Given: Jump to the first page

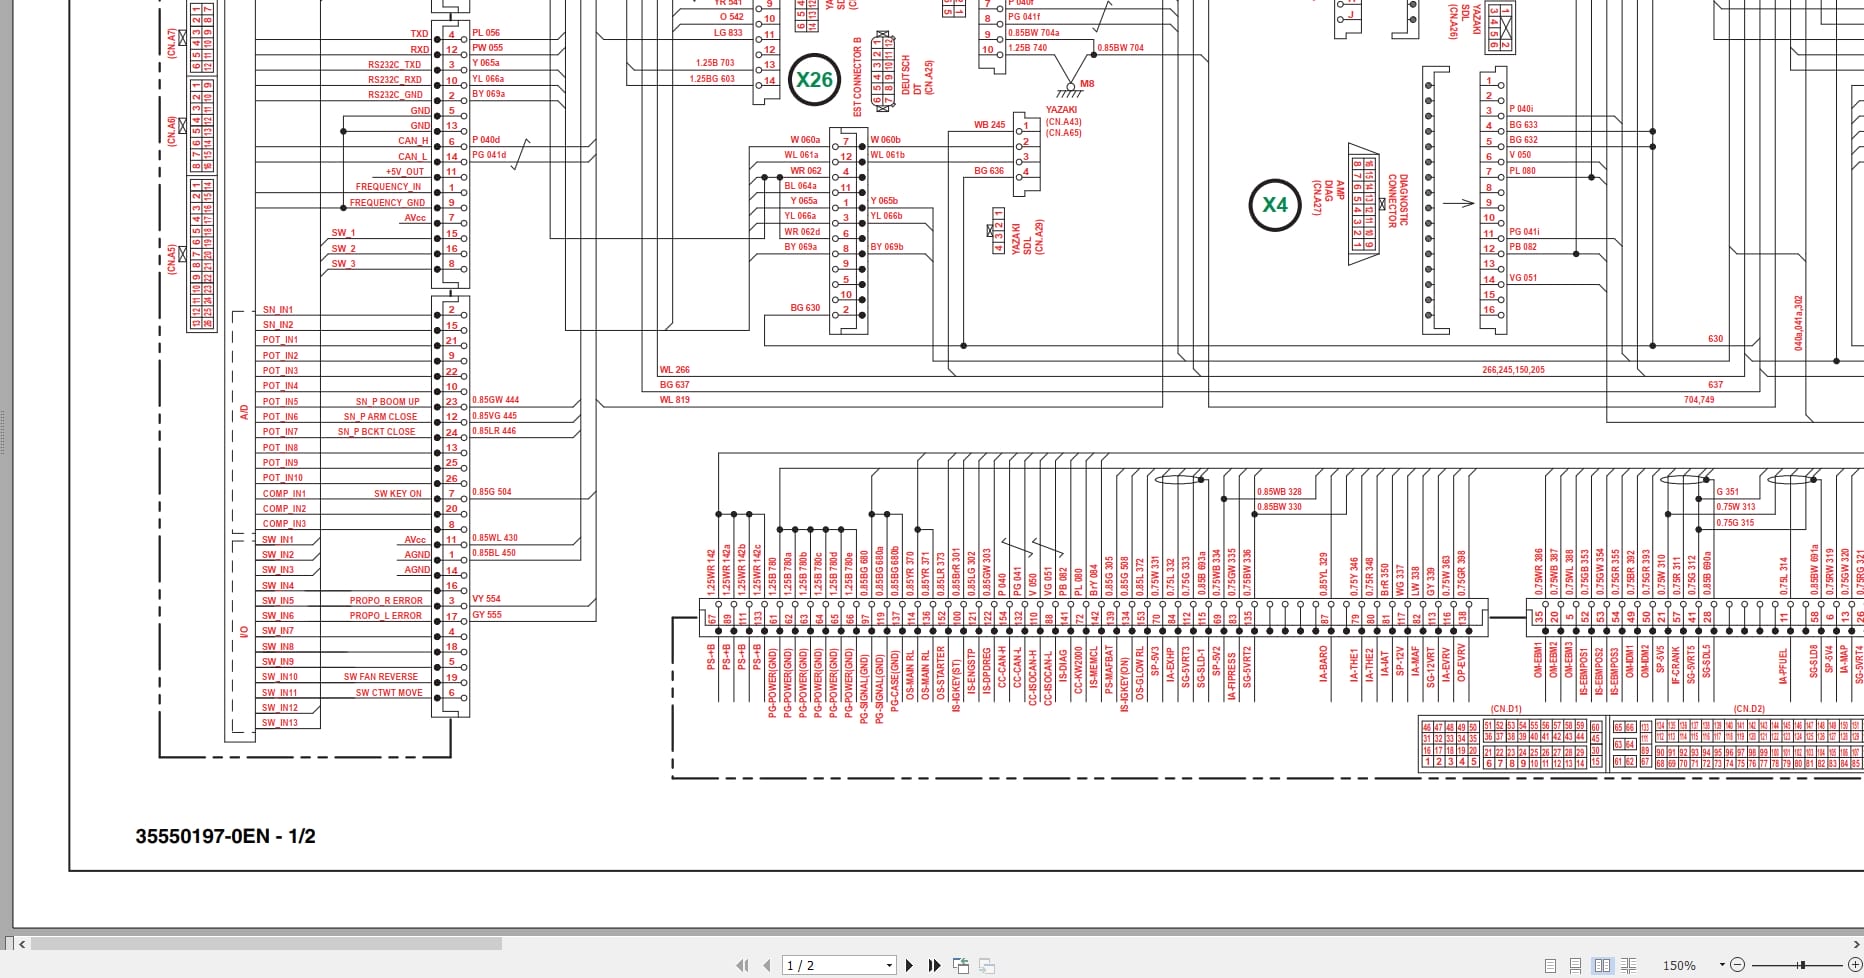Looking at the screenshot, I should pos(743,964).
